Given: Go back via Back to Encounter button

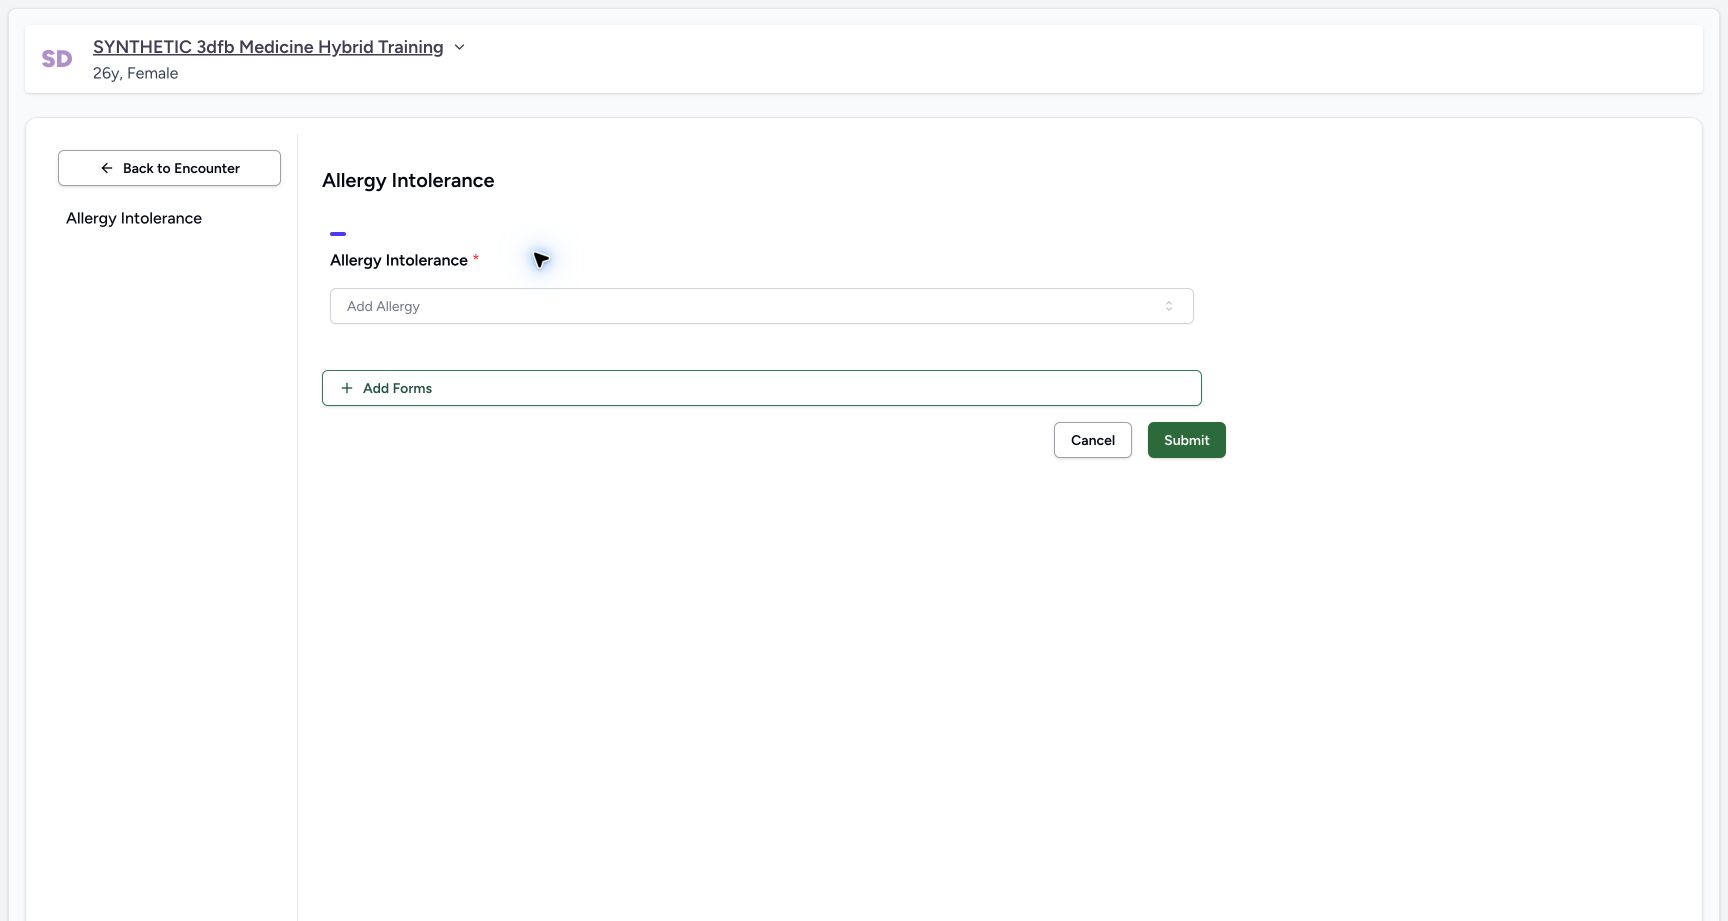Looking at the screenshot, I should [169, 168].
